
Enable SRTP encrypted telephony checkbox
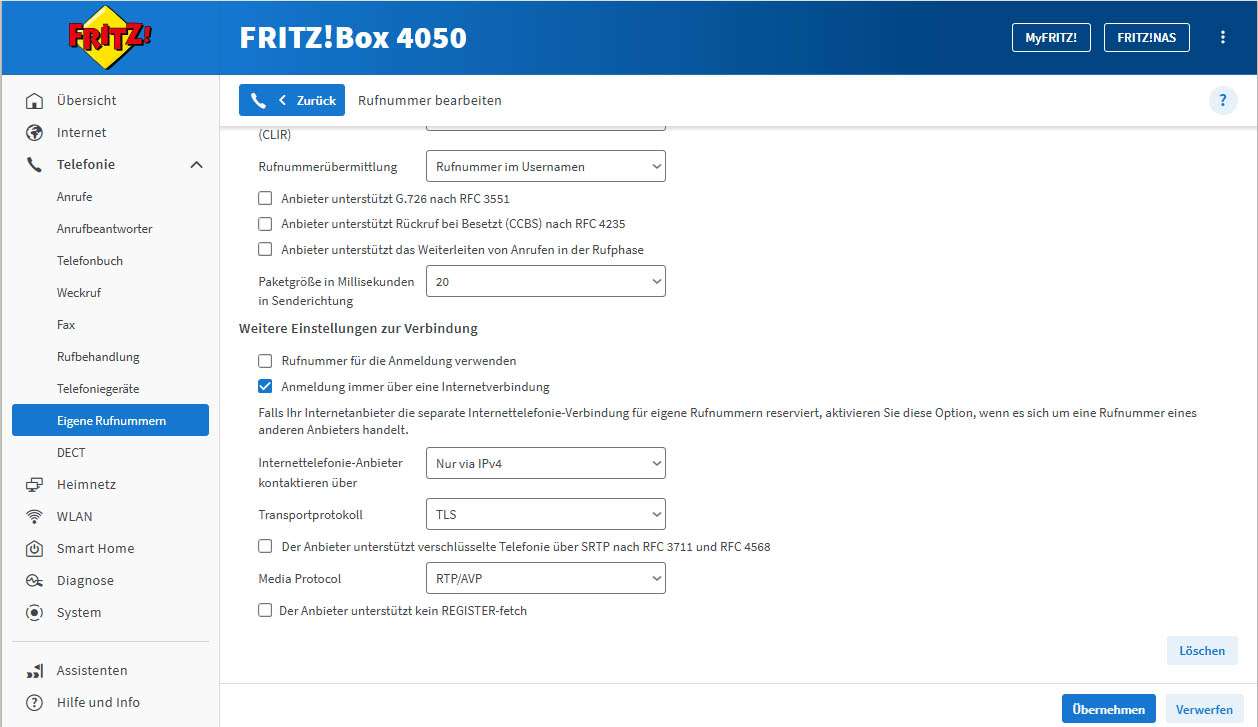coord(265,547)
